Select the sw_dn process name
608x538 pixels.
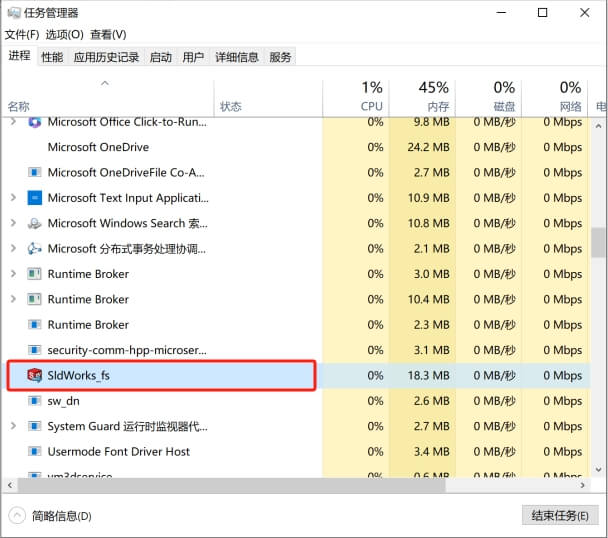click(63, 401)
